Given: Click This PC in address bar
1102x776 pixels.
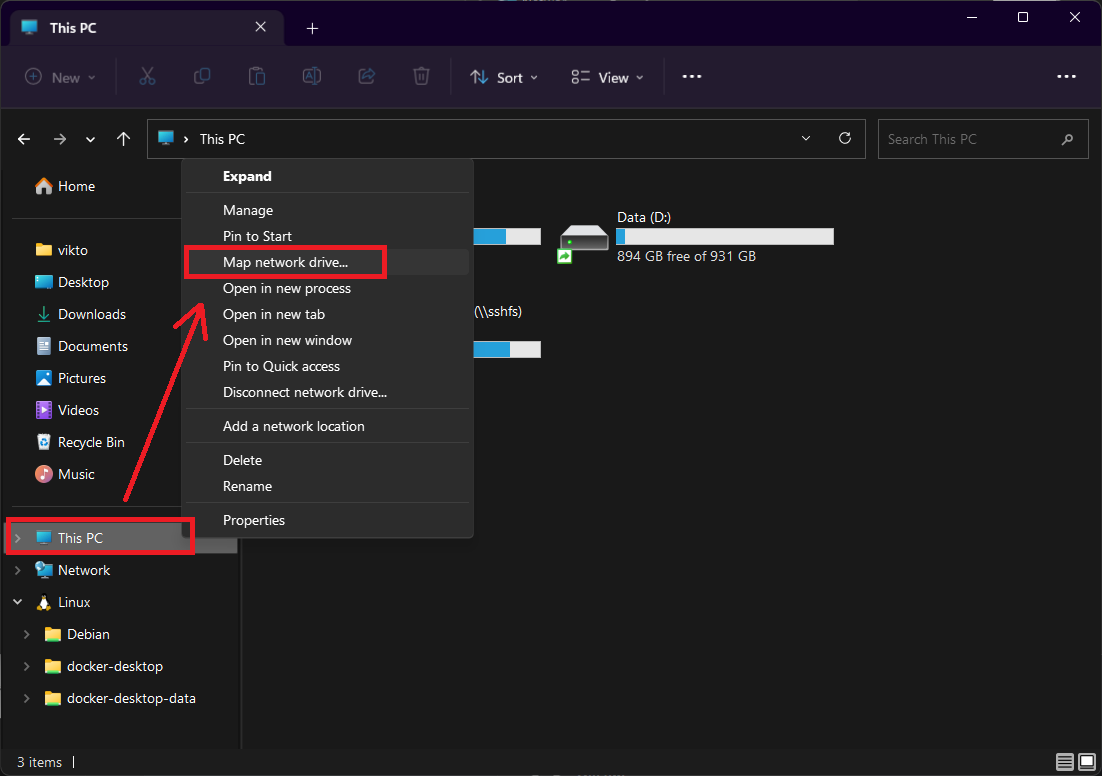Looking at the screenshot, I should pos(222,139).
